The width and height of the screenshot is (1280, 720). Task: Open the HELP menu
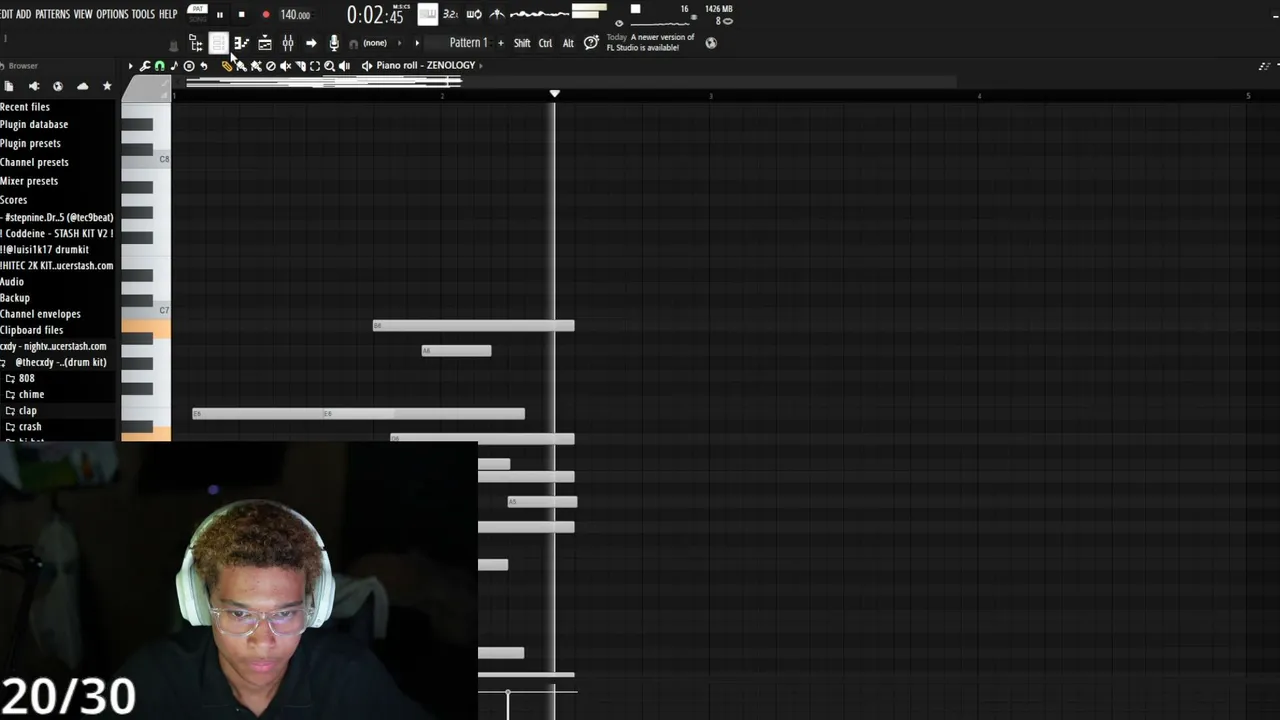point(168,14)
